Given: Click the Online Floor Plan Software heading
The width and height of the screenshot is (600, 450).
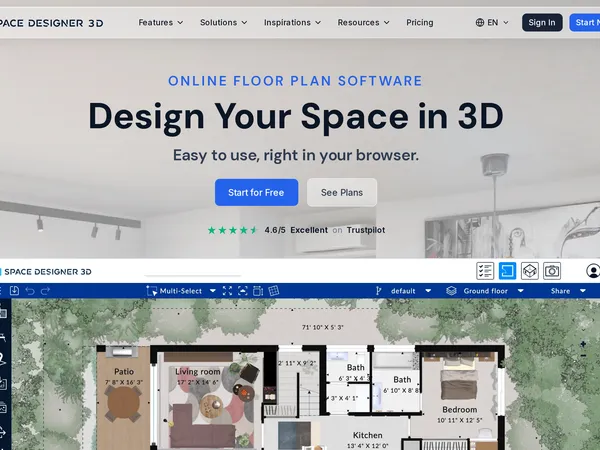Looking at the screenshot, I should point(295,81).
